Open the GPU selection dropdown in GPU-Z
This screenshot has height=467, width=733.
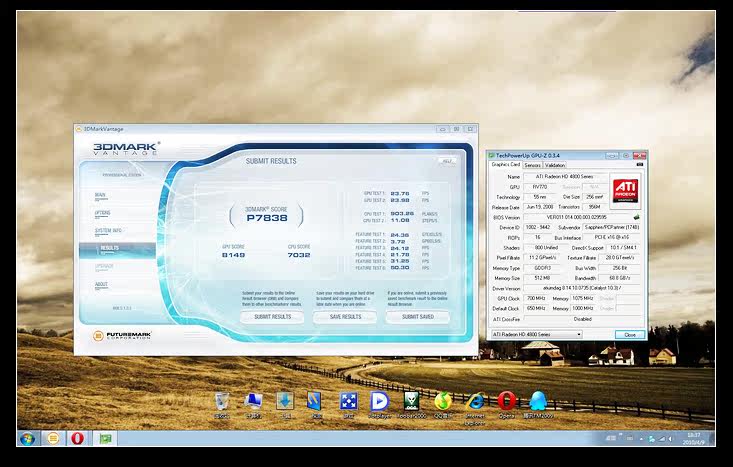[536, 334]
